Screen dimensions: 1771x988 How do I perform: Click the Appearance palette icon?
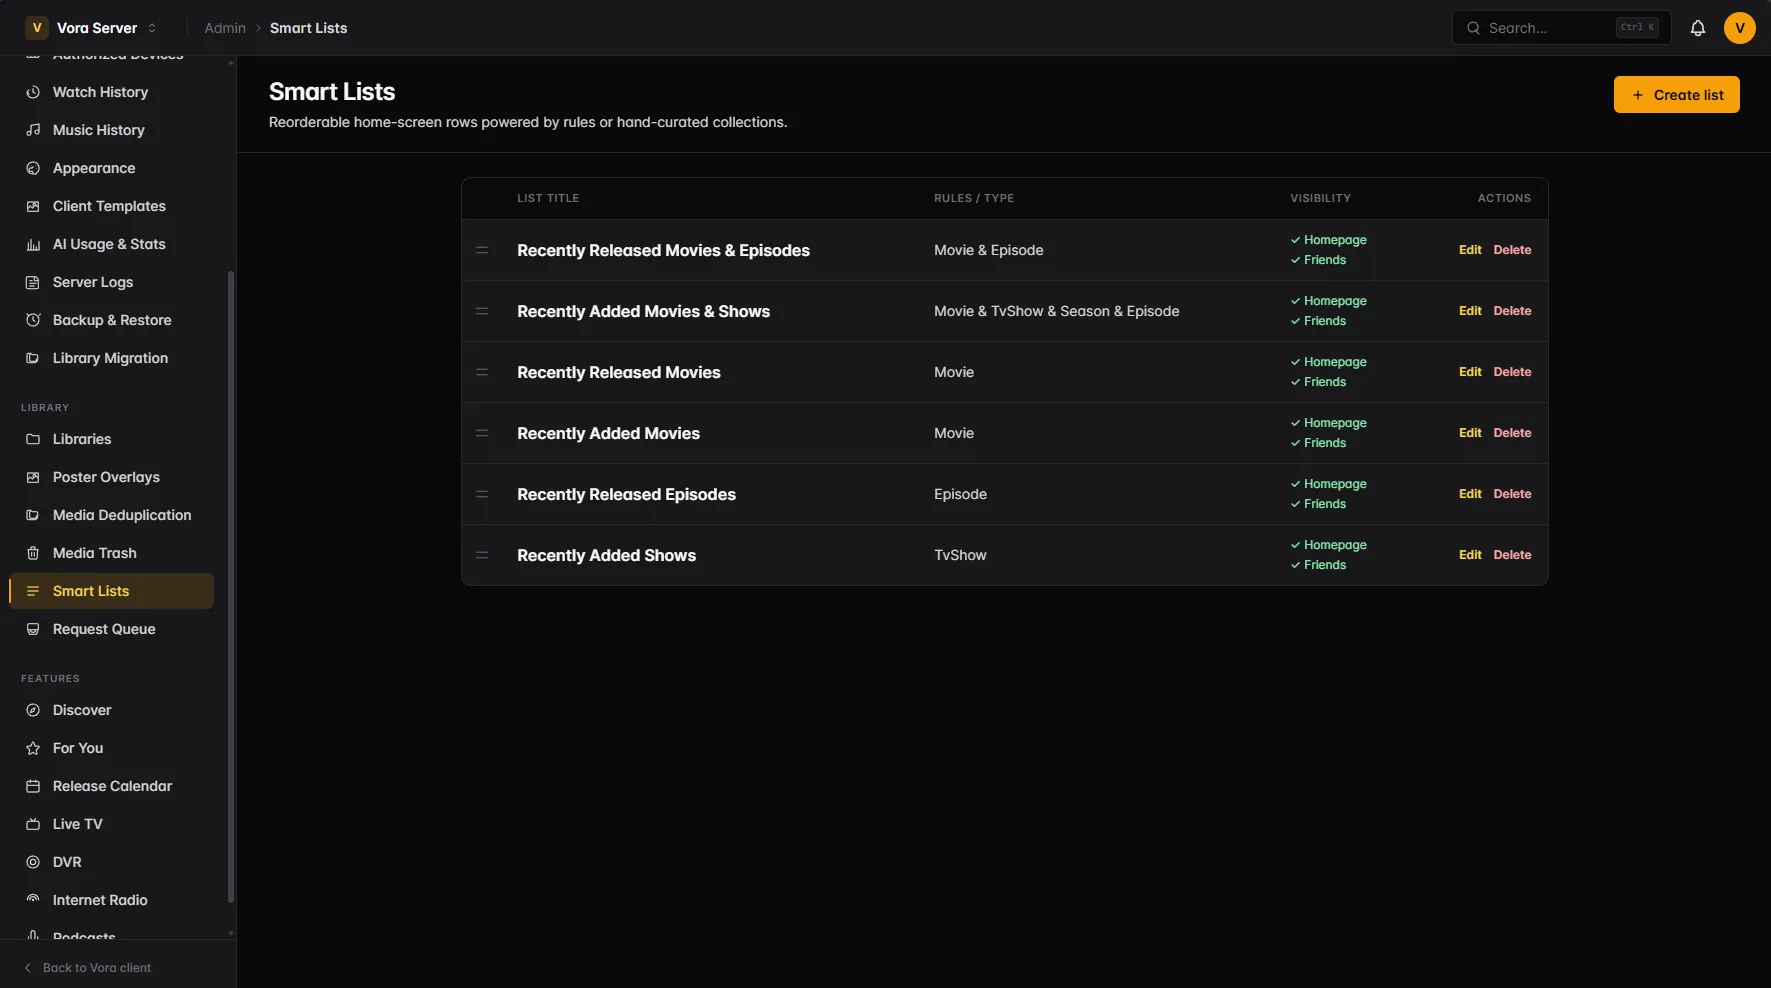click(33, 168)
